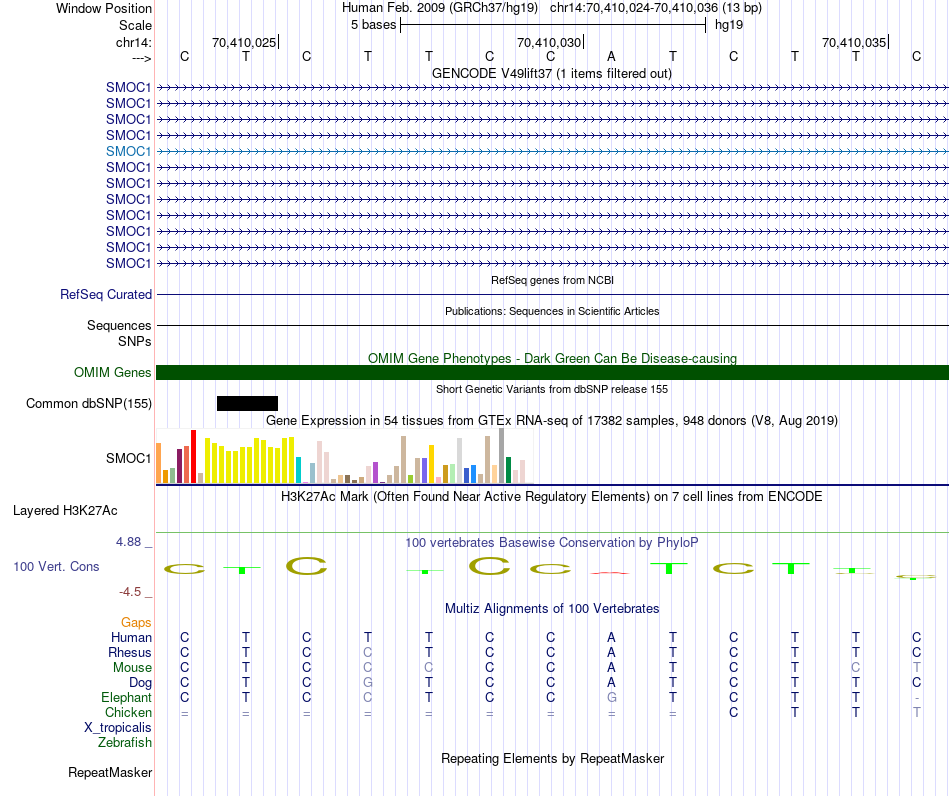Click the base A in sequence ruler

pyautogui.click(x=611, y=56)
